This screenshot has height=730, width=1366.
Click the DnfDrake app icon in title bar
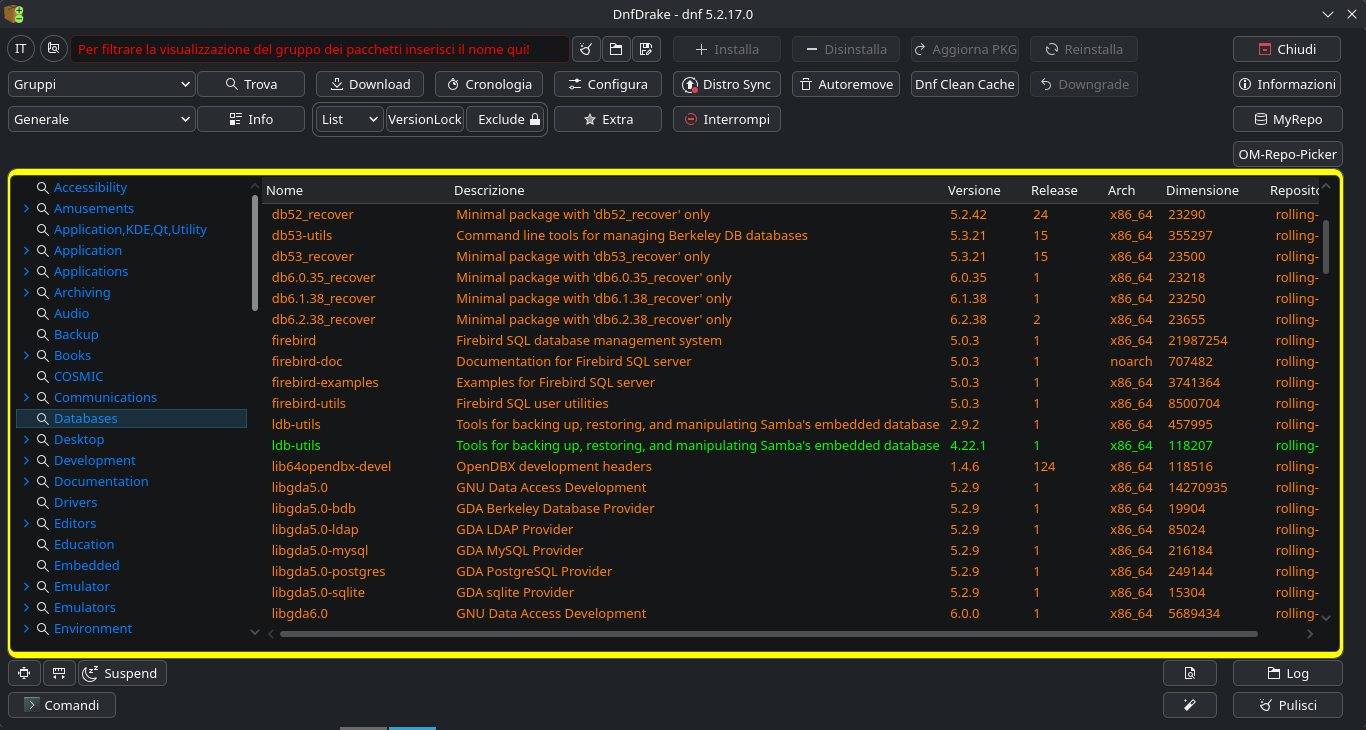pyautogui.click(x=14, y=14)
